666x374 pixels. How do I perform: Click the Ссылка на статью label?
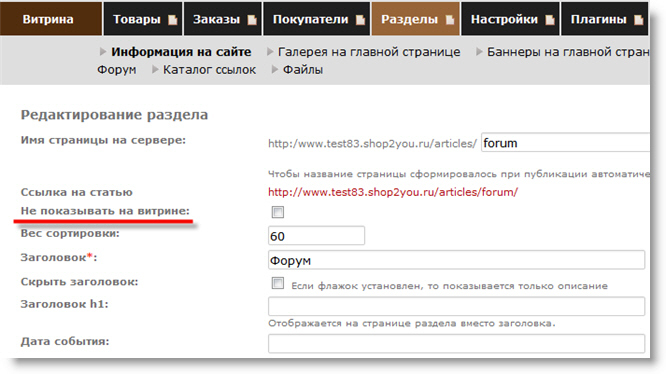76,192
